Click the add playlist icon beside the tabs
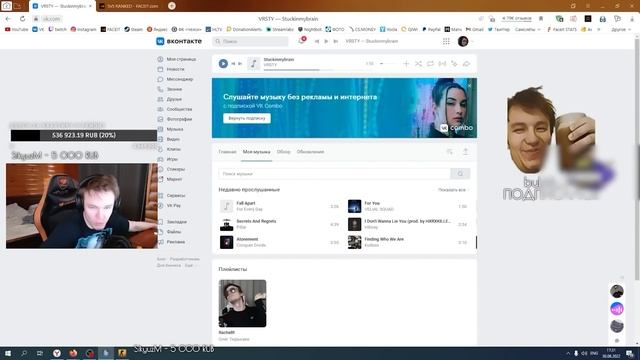 [450, 152]
